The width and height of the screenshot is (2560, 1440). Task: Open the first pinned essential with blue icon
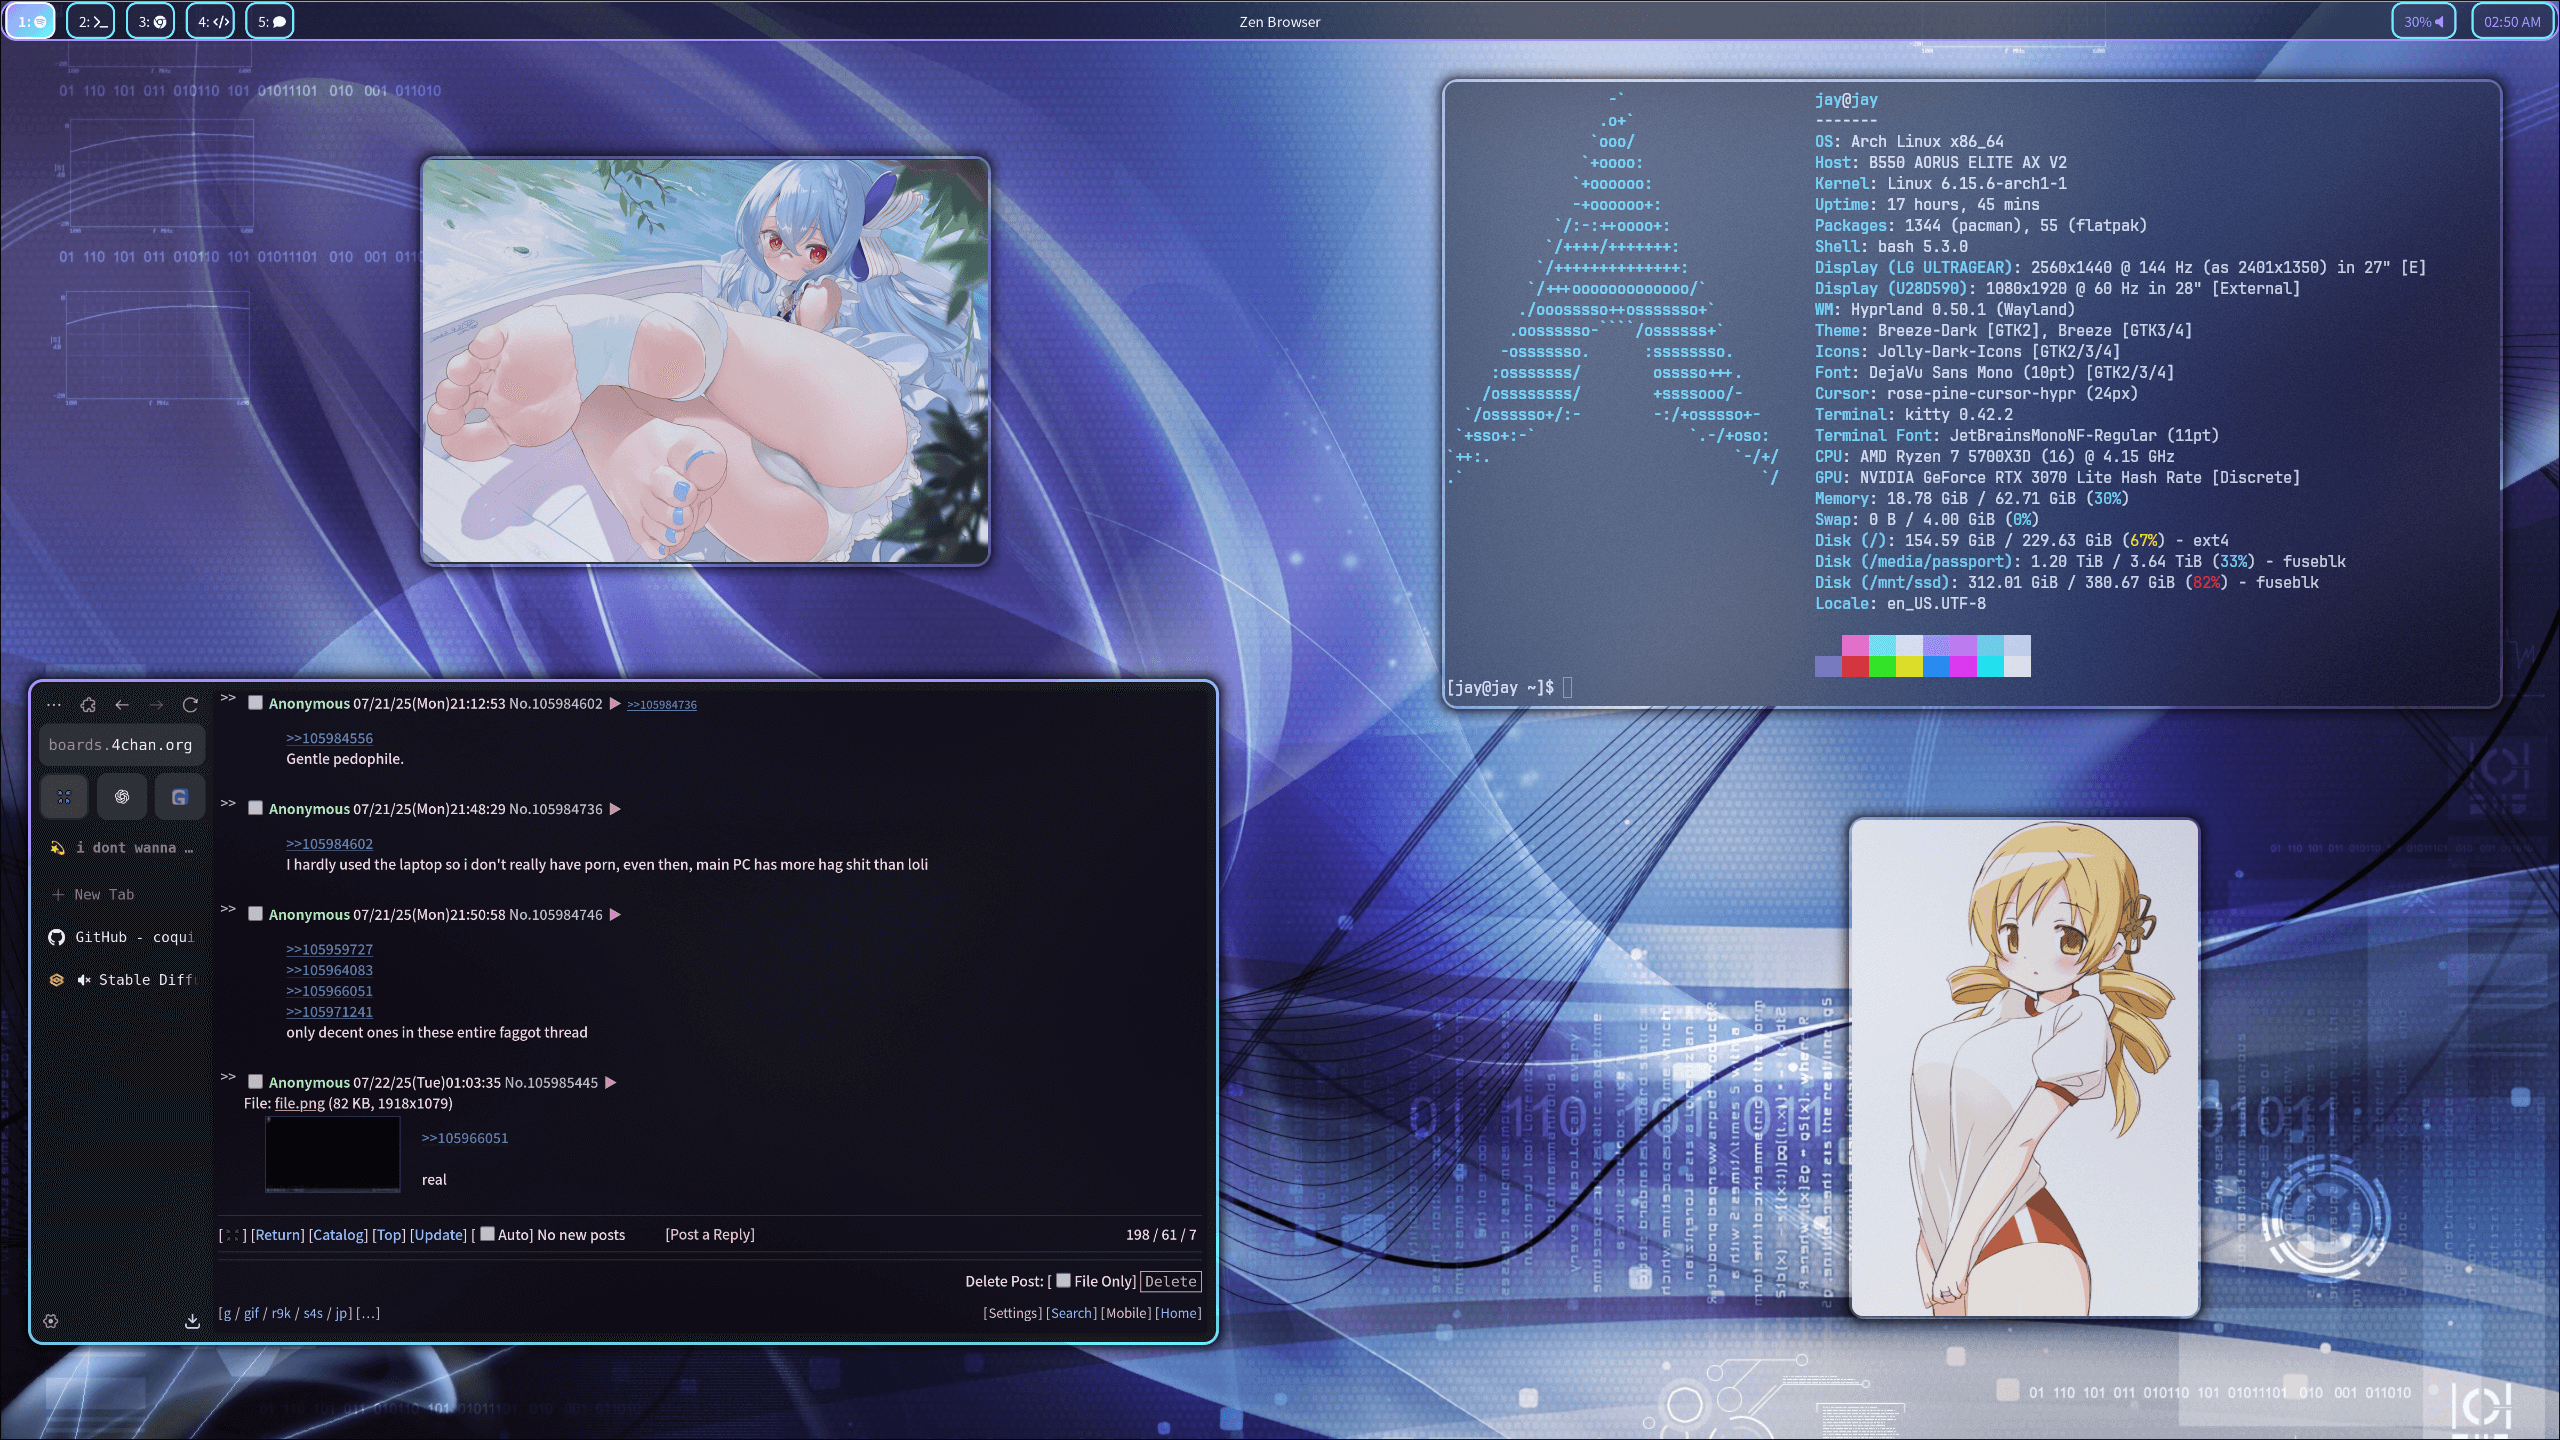[x=64, y=797]
